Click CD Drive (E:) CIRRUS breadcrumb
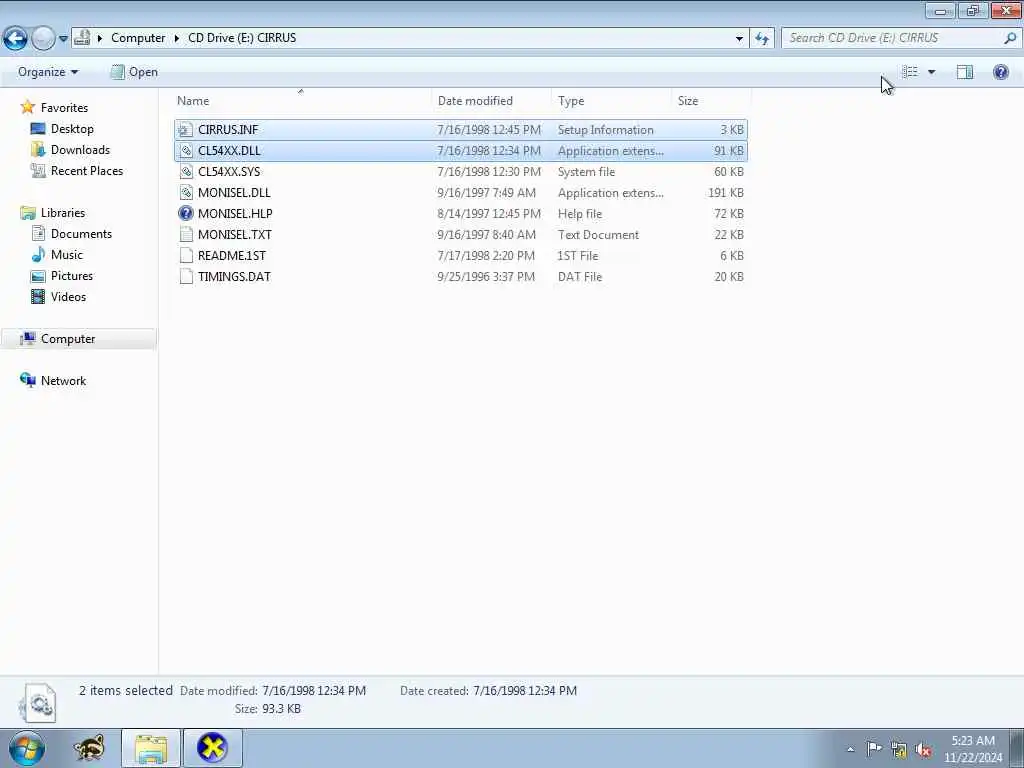This screenshot has height=768, width=1024. (x=242, y=38)
